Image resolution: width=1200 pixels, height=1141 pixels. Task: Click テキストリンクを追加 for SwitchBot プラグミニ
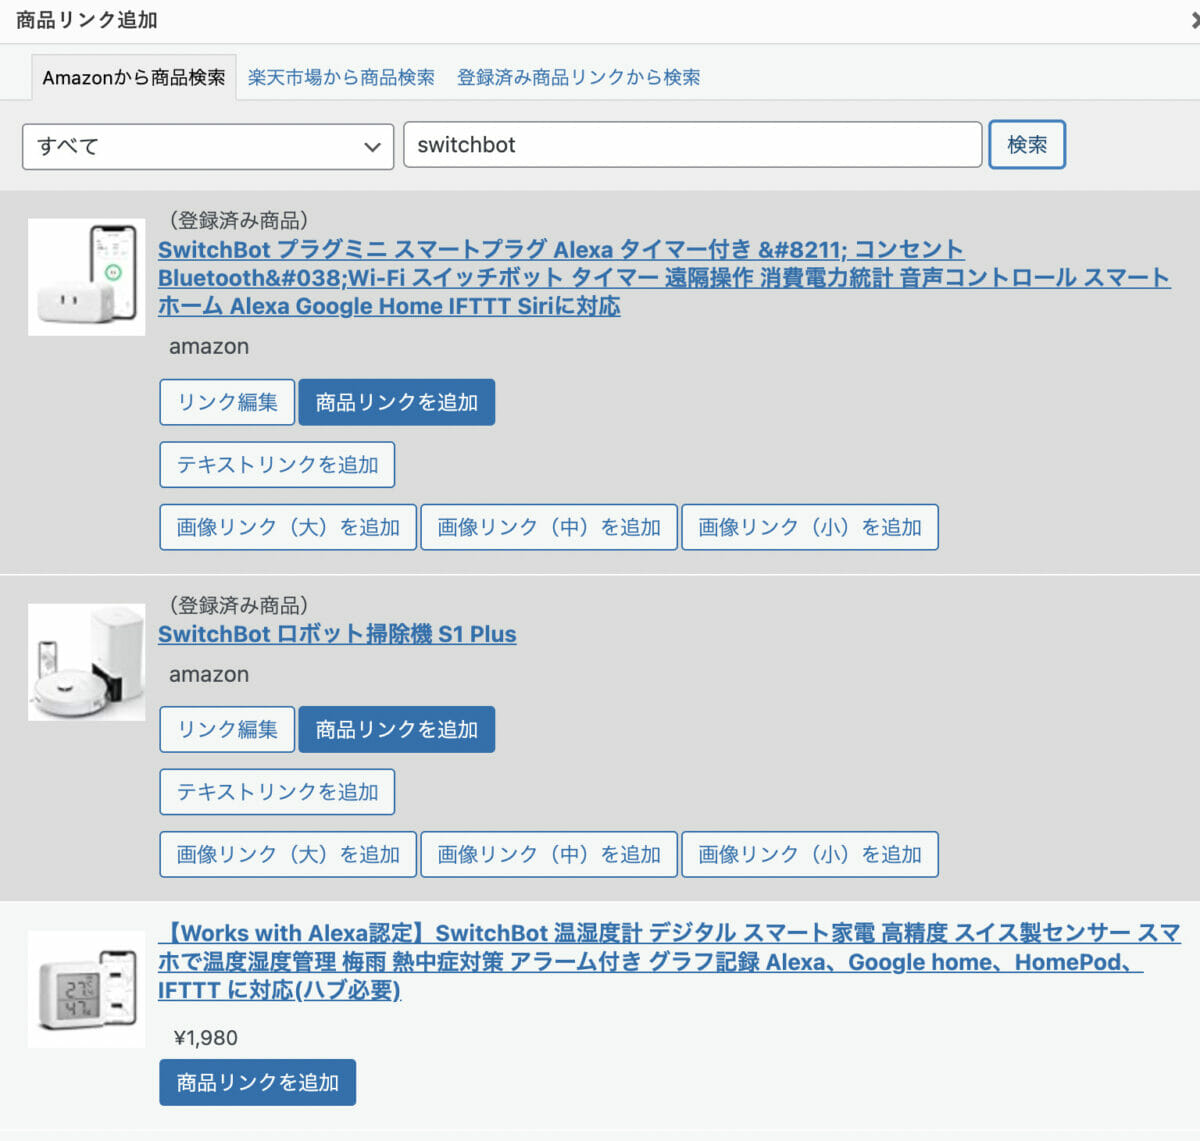point(277,465)
